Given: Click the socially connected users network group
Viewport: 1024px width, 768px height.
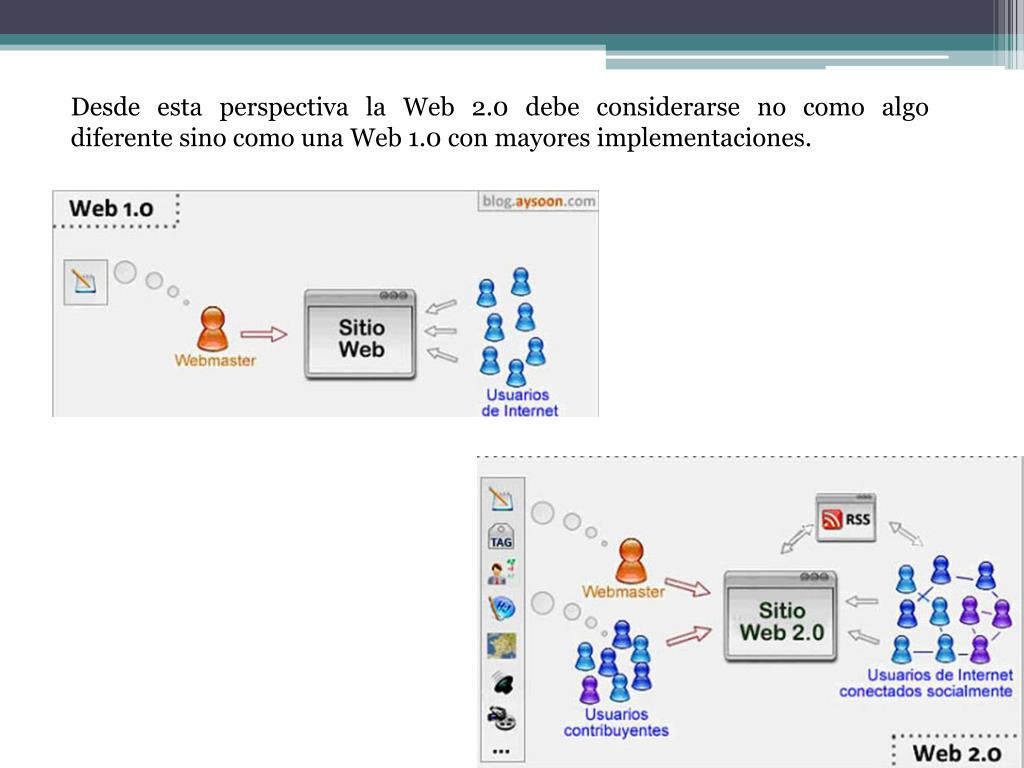Looking at the screenshot, I should [x=952, y=609].
